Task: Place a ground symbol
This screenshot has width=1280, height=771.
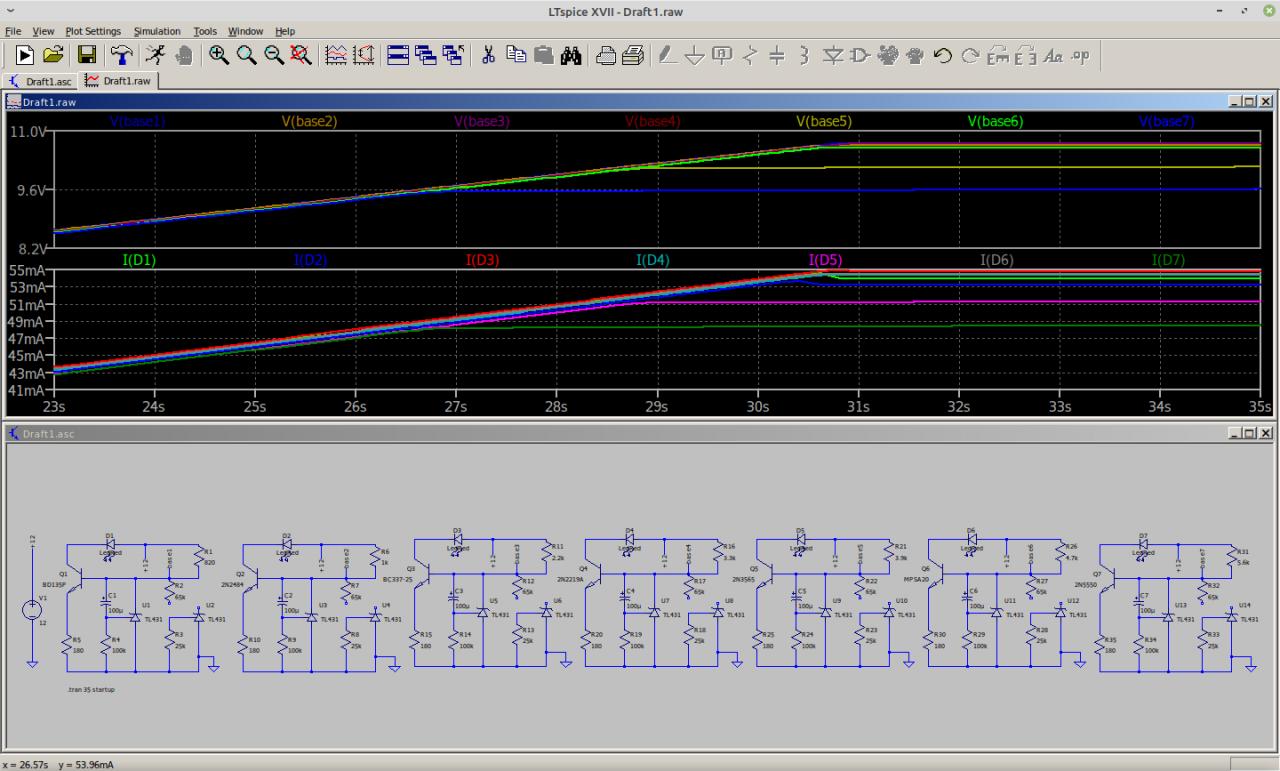Action: pos(695,55)
